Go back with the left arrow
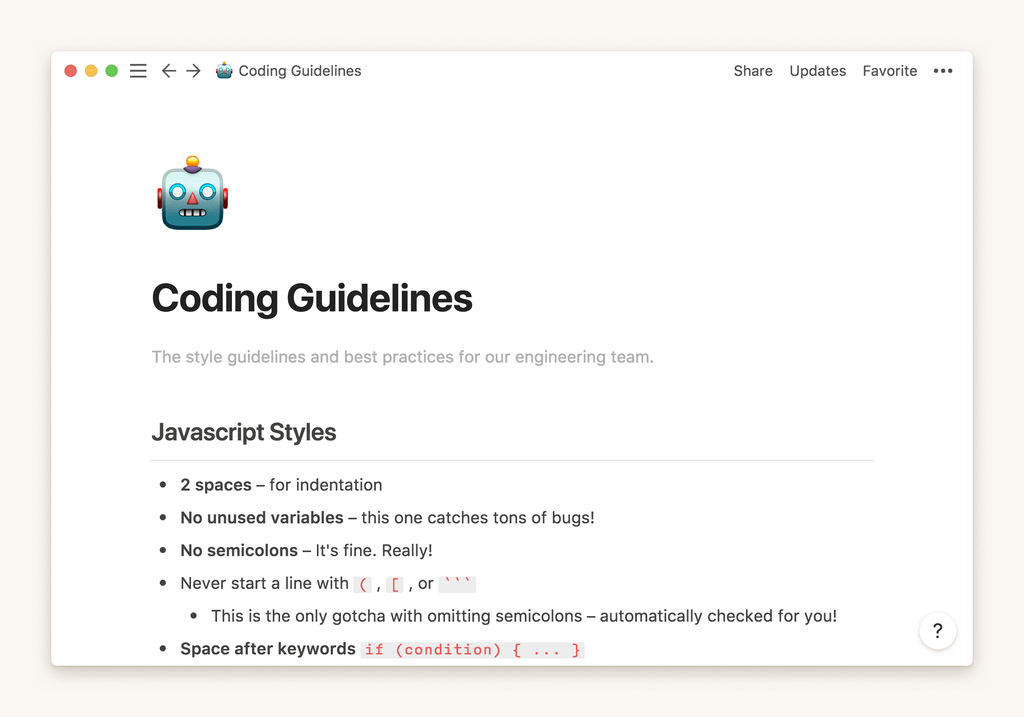Image resolution: width=1024 pixels, height=717 pixels. (x=168, y=71)
